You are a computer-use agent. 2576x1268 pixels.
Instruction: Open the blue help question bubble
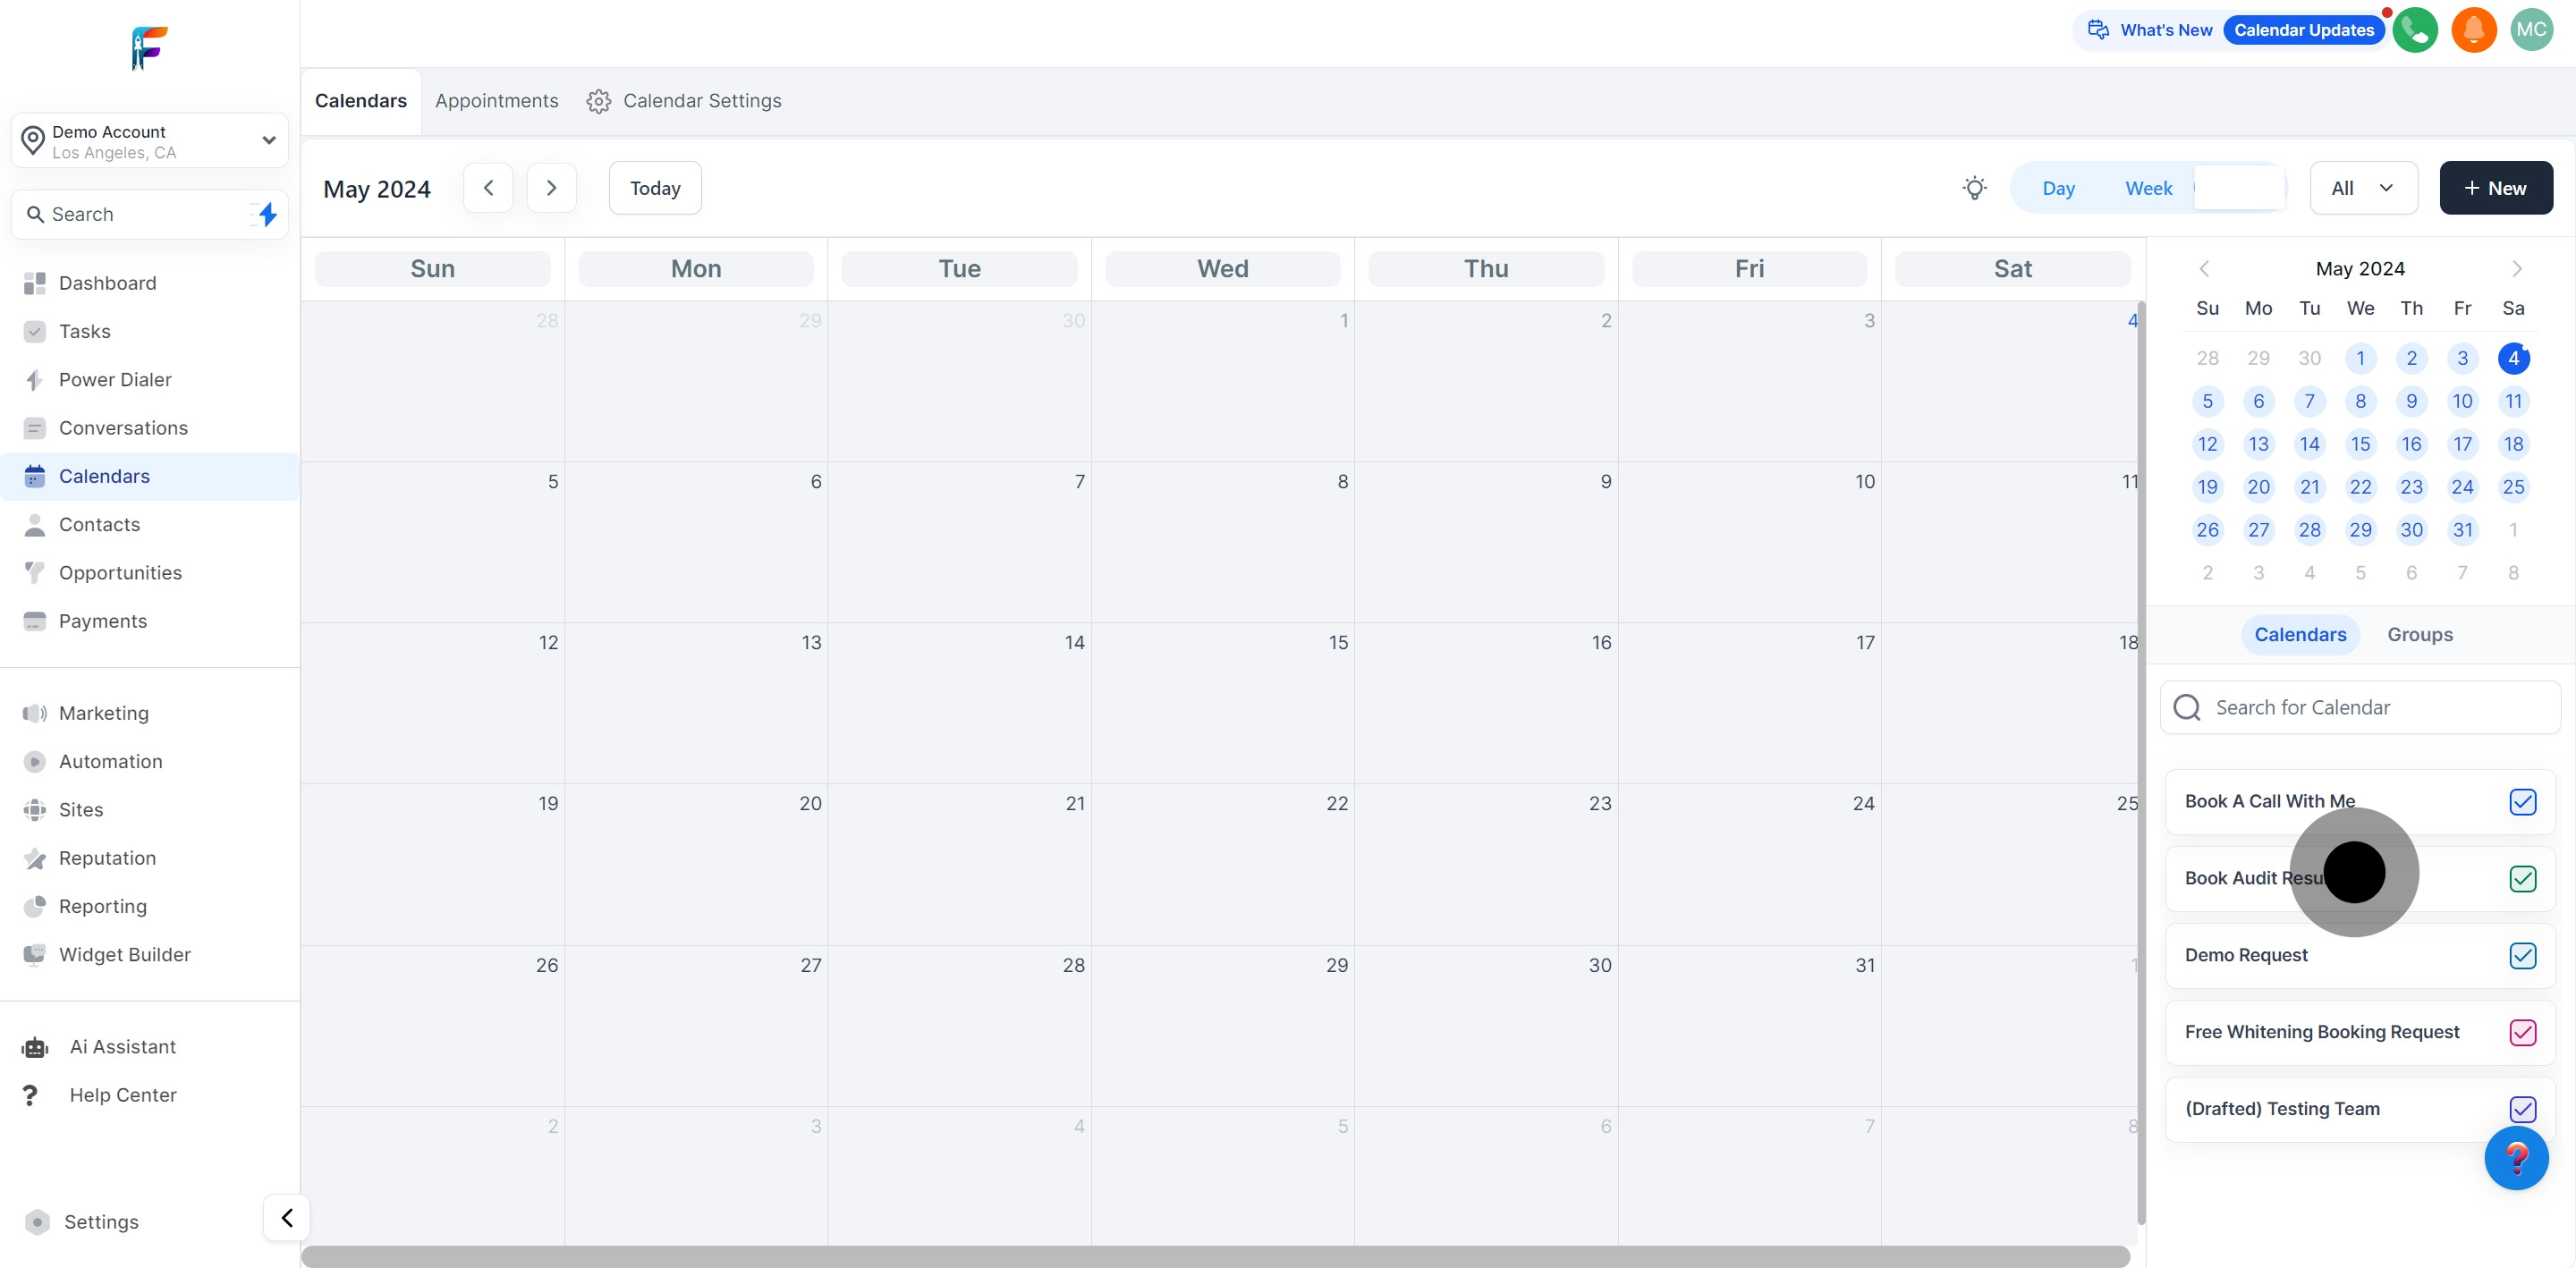coord(2516,1158)
